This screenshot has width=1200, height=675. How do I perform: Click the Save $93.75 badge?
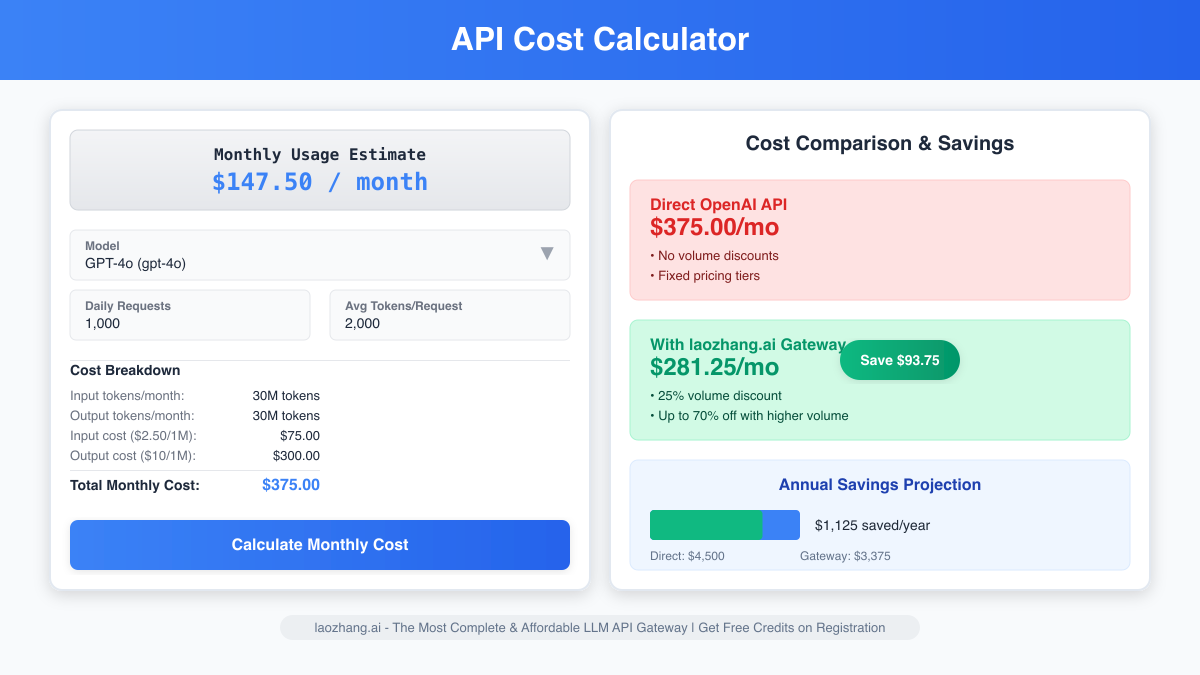pos(899,359)
